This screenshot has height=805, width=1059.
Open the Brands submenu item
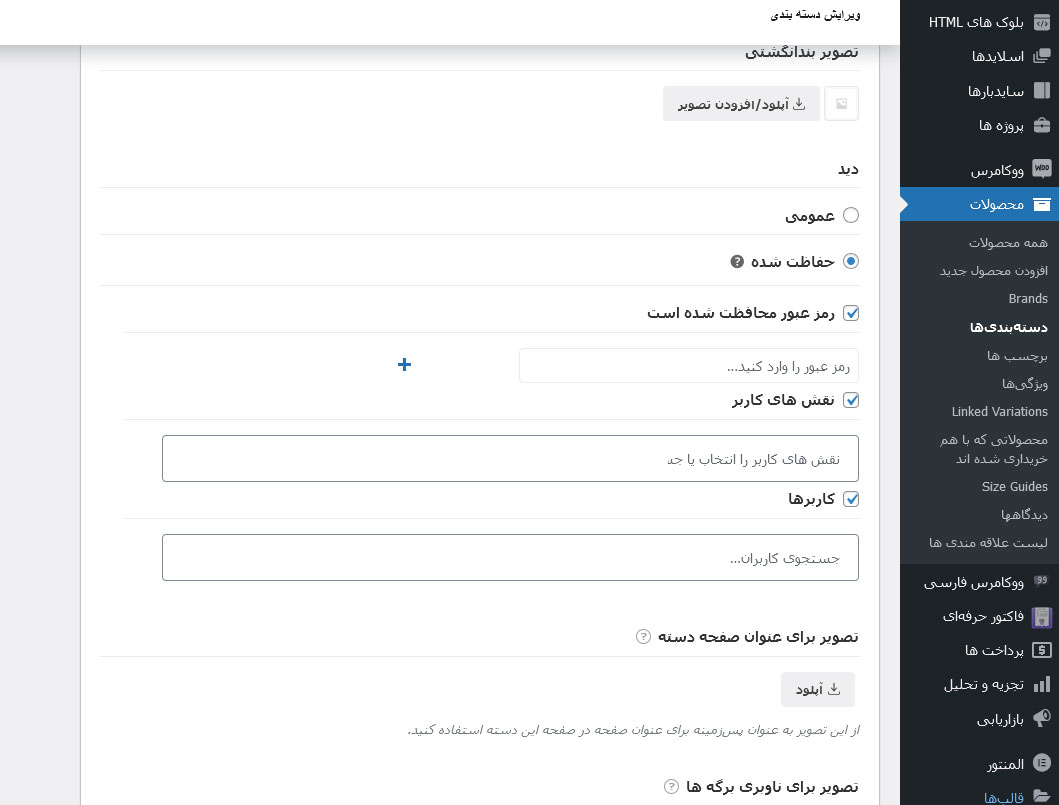(x=1028, y=298)
